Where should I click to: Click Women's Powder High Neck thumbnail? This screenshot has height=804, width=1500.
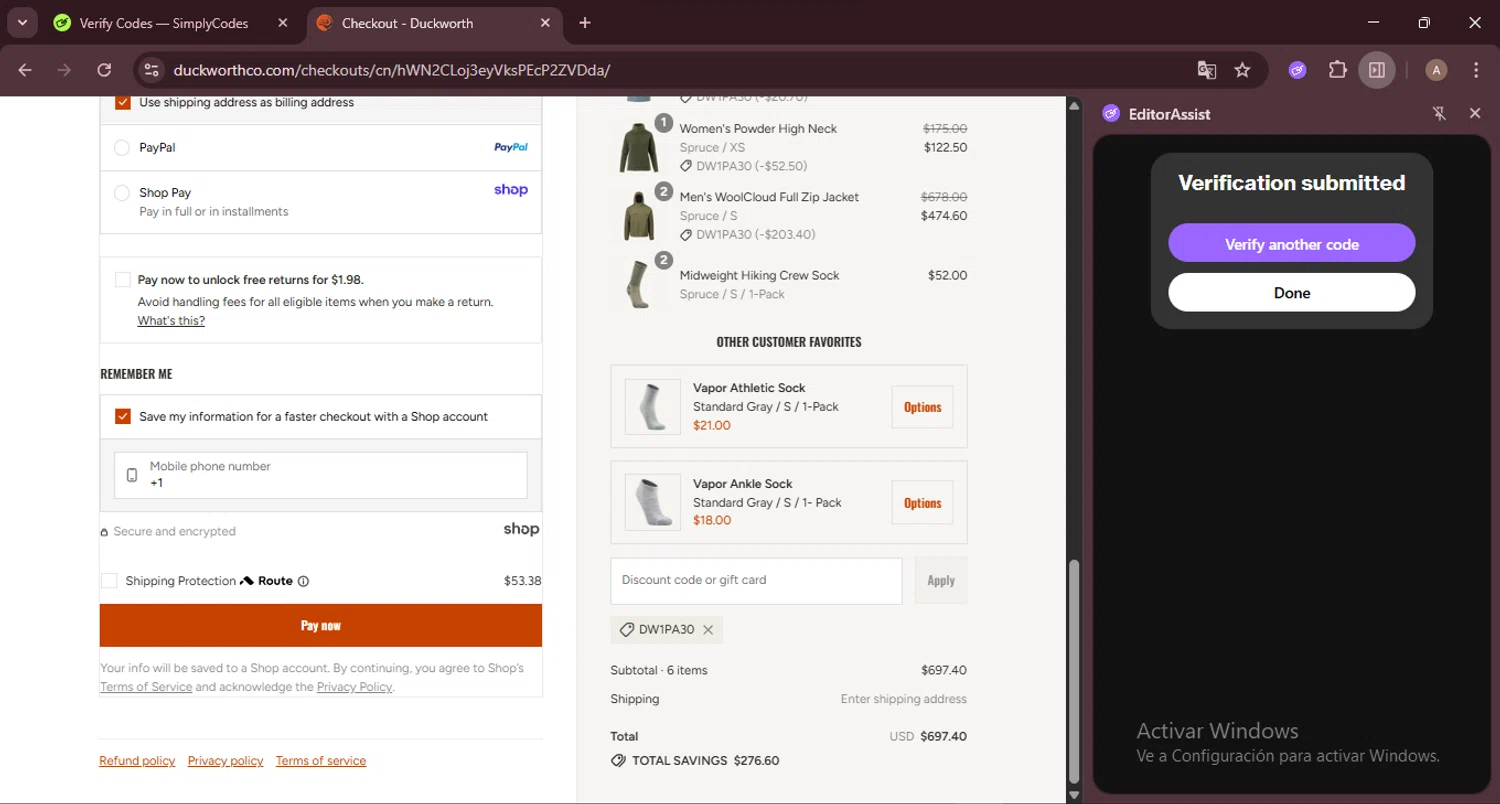point(639,147)
